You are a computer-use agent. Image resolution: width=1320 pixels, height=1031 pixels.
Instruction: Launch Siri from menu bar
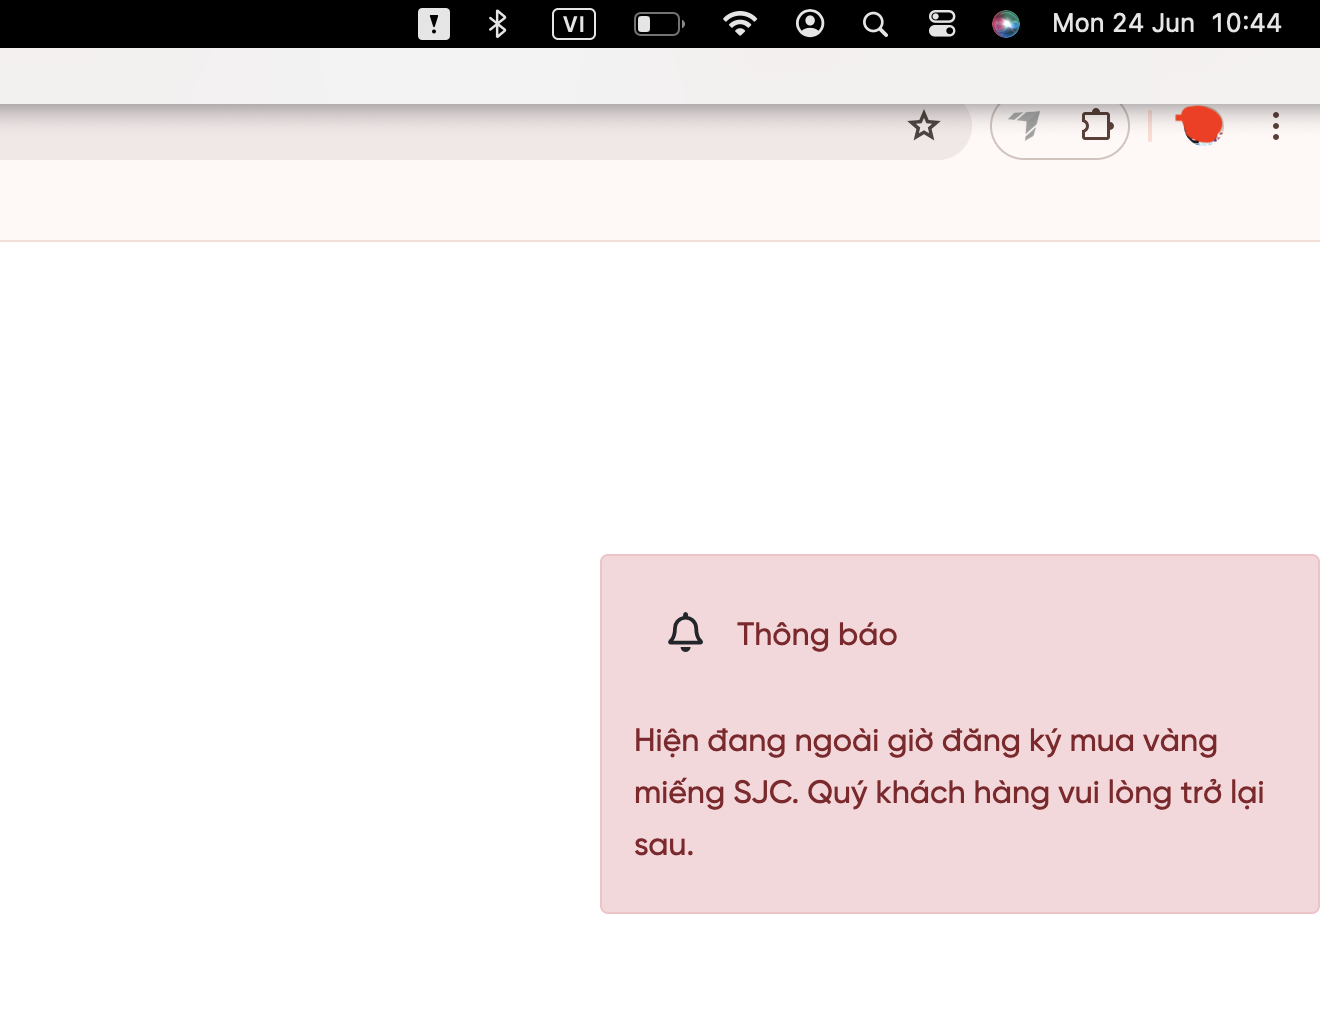pos(1006,24)
